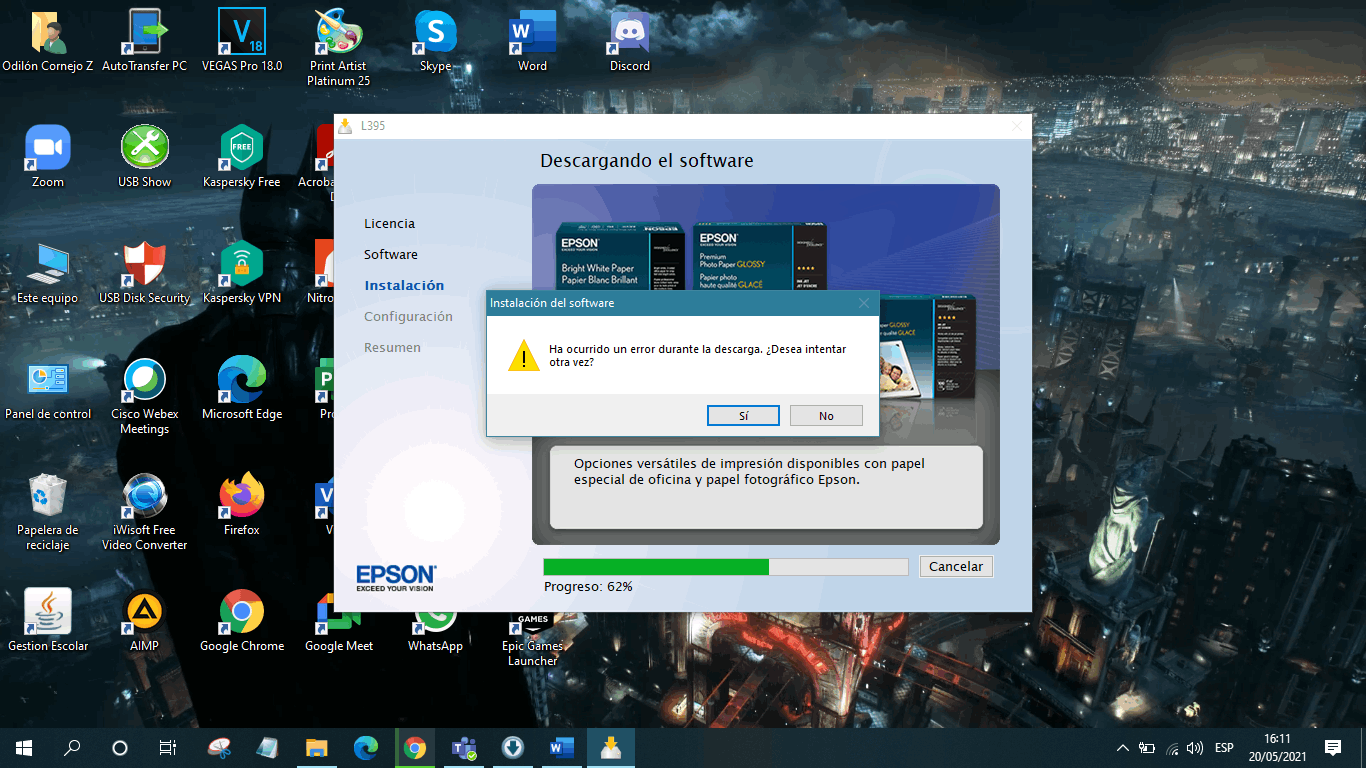Launch AIMP player desktop shortcut

click(144, 622)
